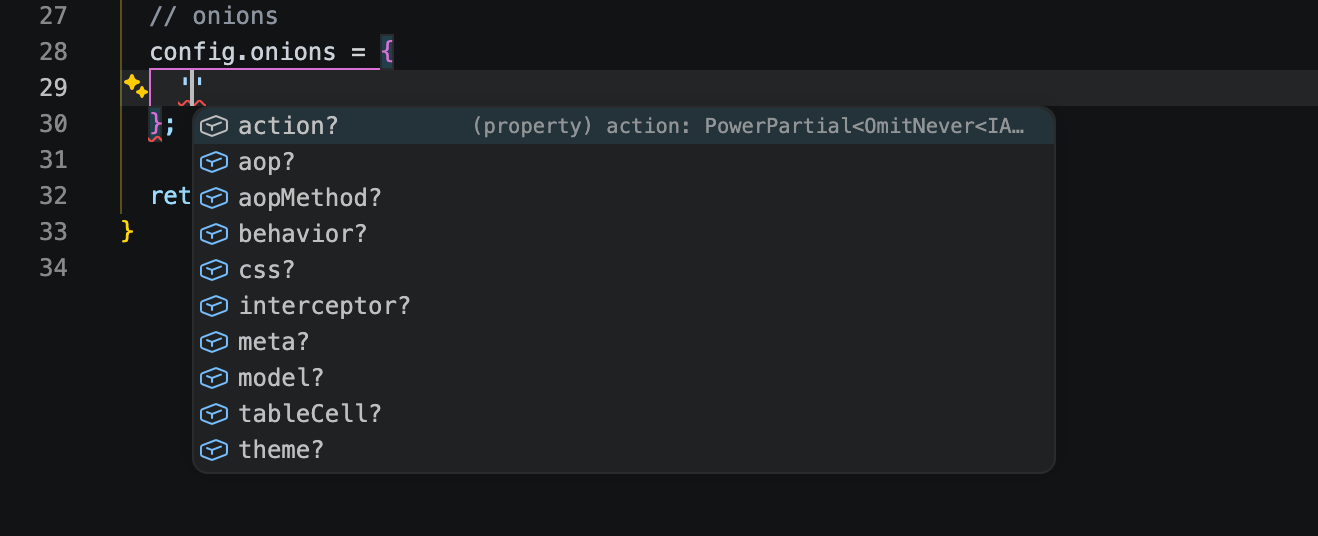Click the property icon beside aopMethod suggestion
The width and height of the screenshot is (1318, 536).
(x=213, y=198)
